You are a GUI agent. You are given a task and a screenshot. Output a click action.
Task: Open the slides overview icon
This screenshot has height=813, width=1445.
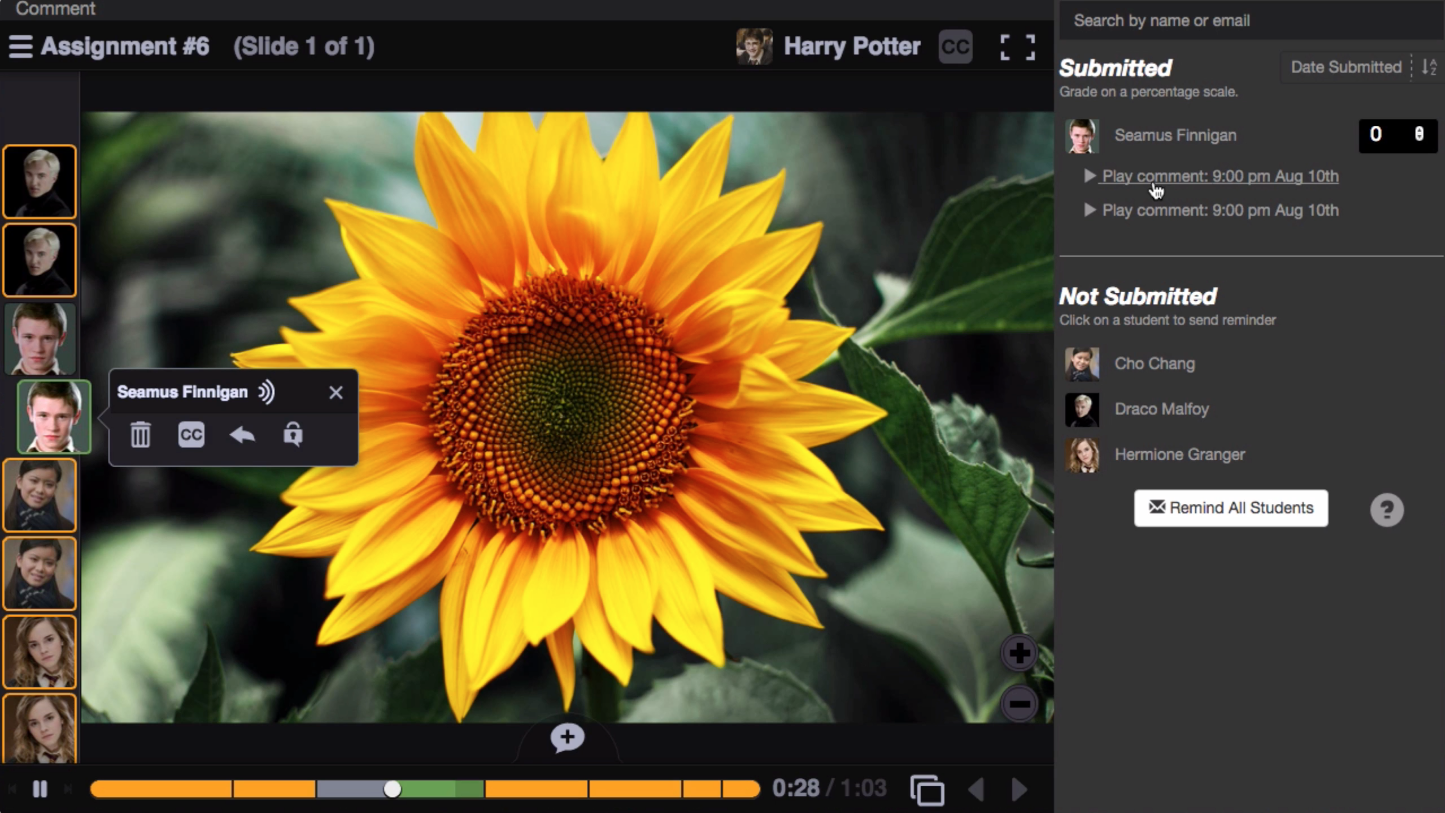point(927,790)
